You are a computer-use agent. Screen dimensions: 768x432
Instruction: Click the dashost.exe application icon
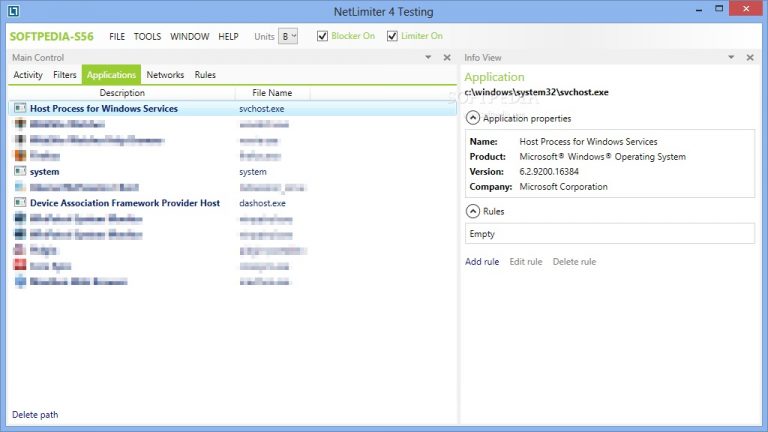[19, 203]
